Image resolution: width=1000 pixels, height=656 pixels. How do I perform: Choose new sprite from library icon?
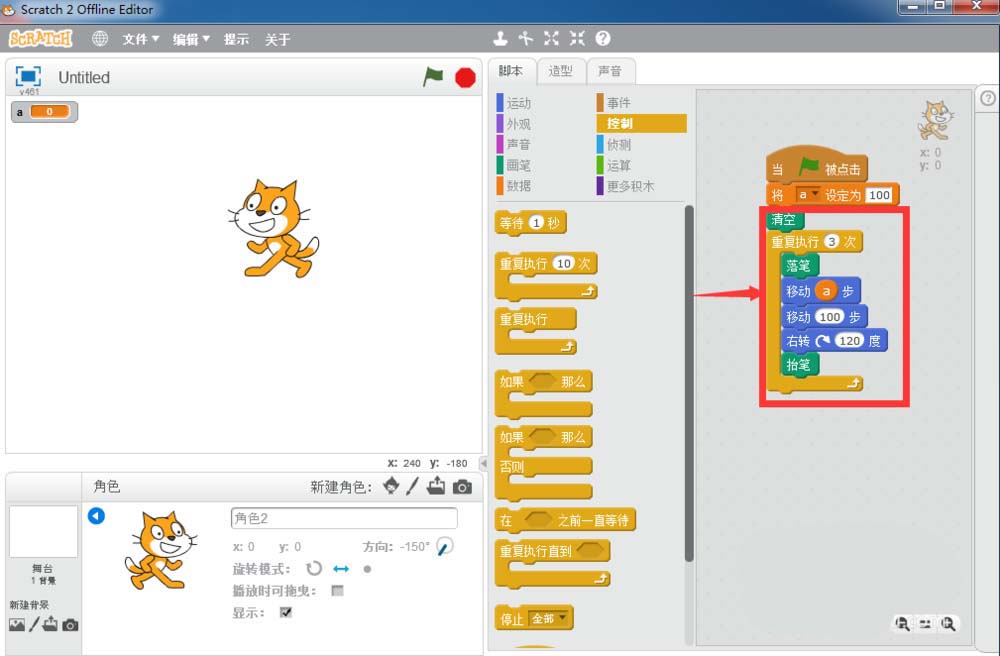coord(391,486)
